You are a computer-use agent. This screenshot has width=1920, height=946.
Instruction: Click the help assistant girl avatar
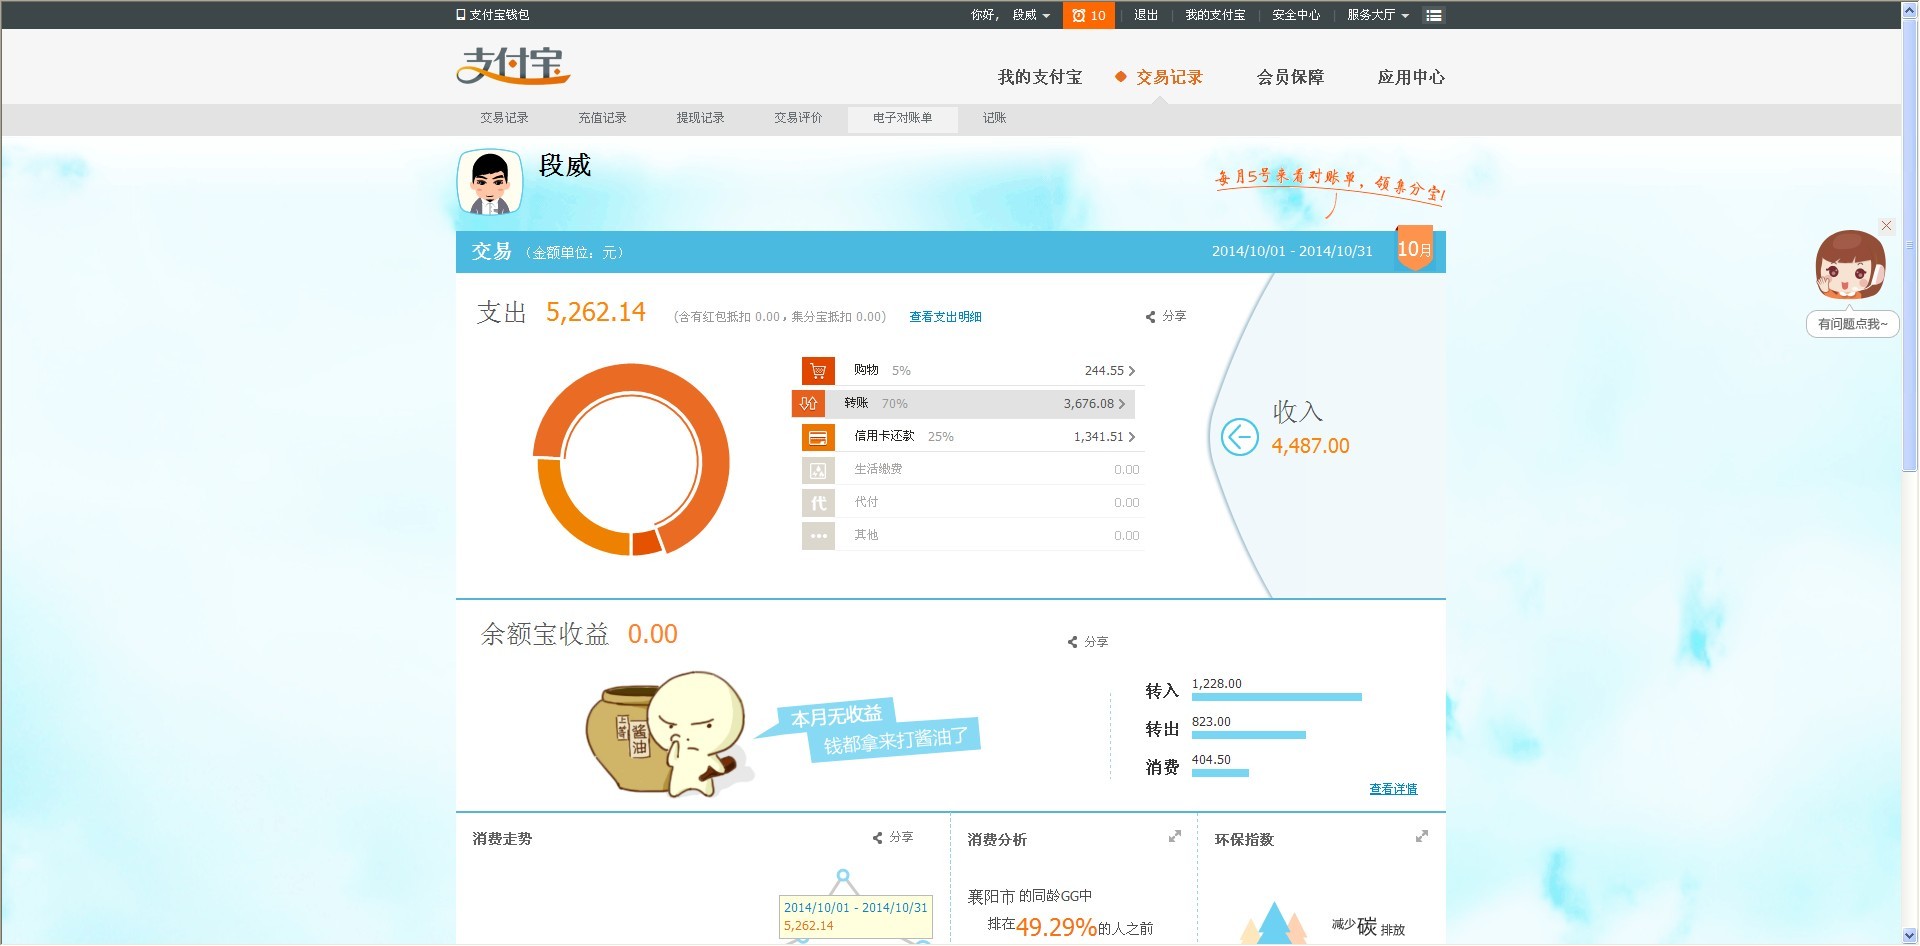click(x=1850, y=266)
